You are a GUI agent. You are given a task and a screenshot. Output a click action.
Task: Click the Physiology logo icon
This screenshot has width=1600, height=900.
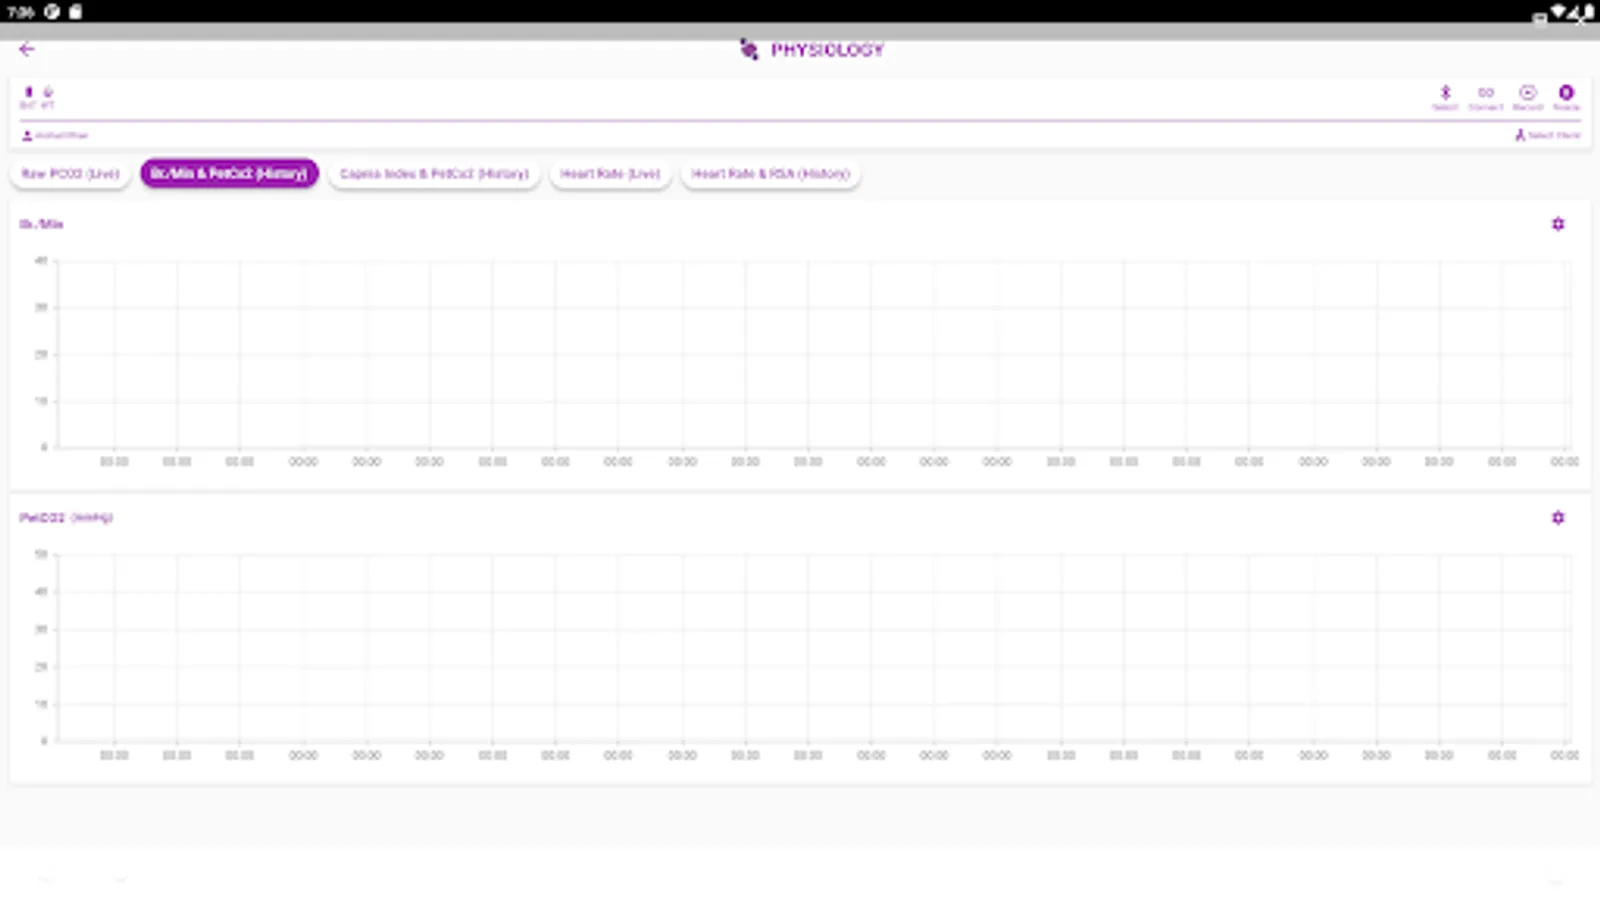(749, 49)
